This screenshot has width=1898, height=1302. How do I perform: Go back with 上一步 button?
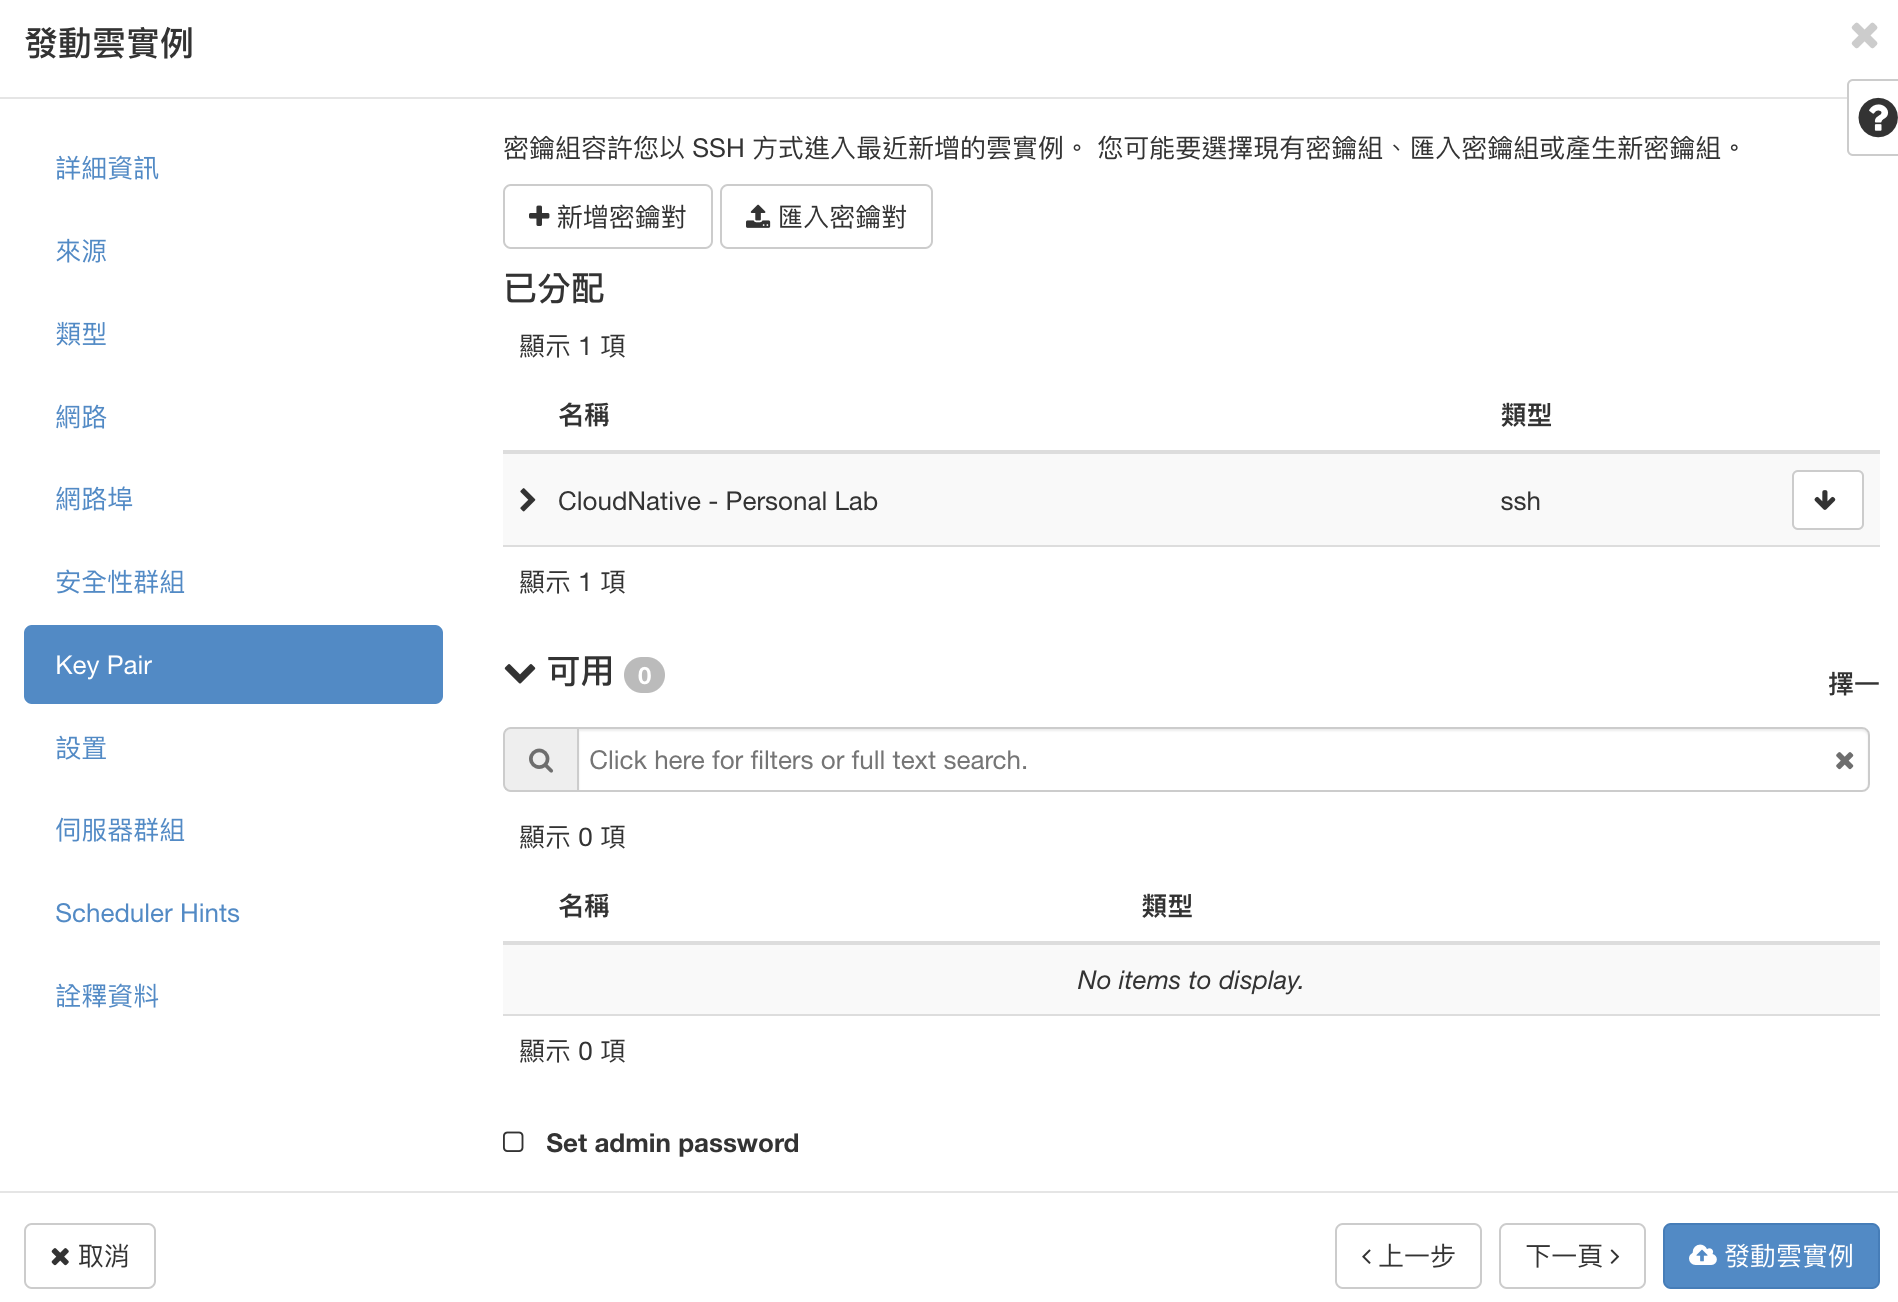(1407, 1256)
